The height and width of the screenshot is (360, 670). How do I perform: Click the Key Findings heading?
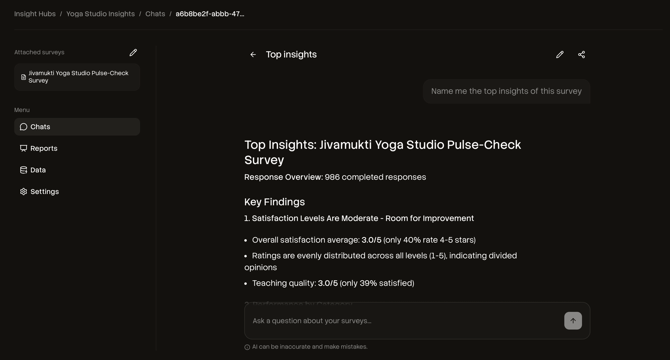coord(274,202)
